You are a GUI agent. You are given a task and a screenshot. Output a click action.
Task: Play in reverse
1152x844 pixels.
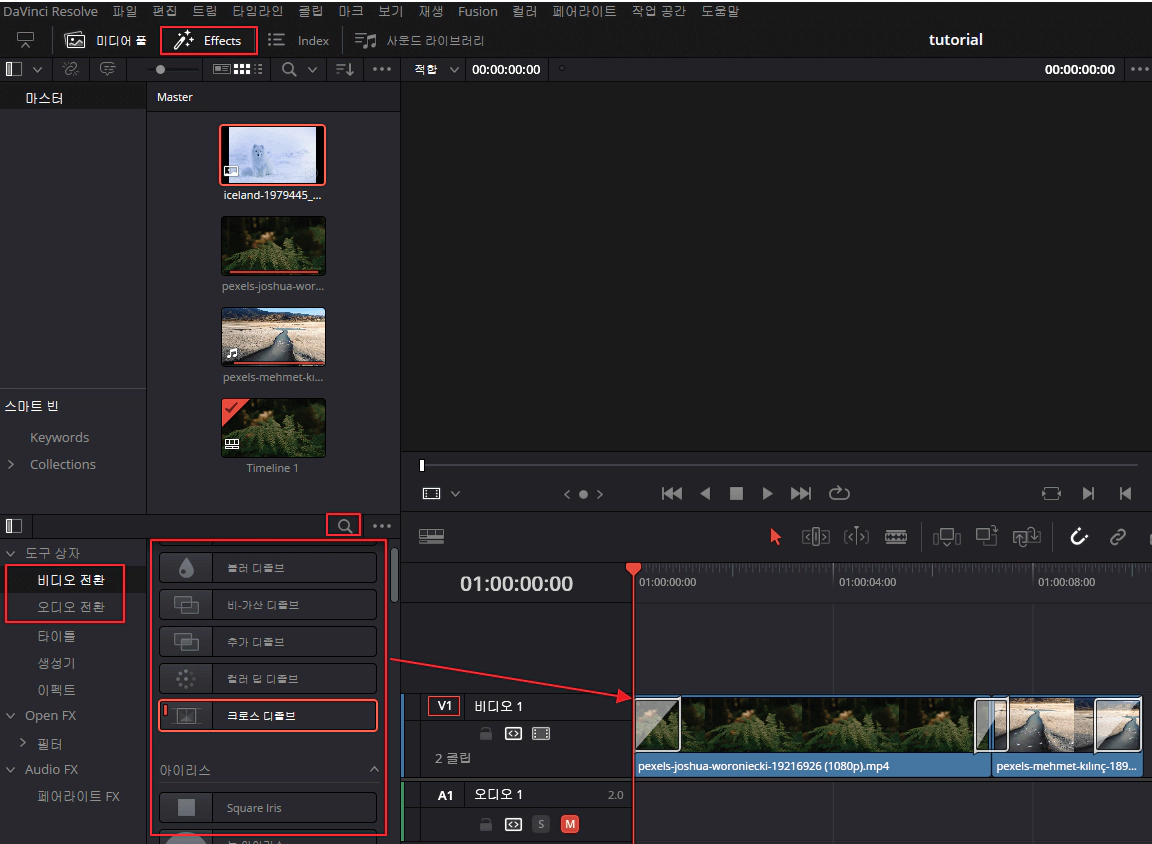705,494
